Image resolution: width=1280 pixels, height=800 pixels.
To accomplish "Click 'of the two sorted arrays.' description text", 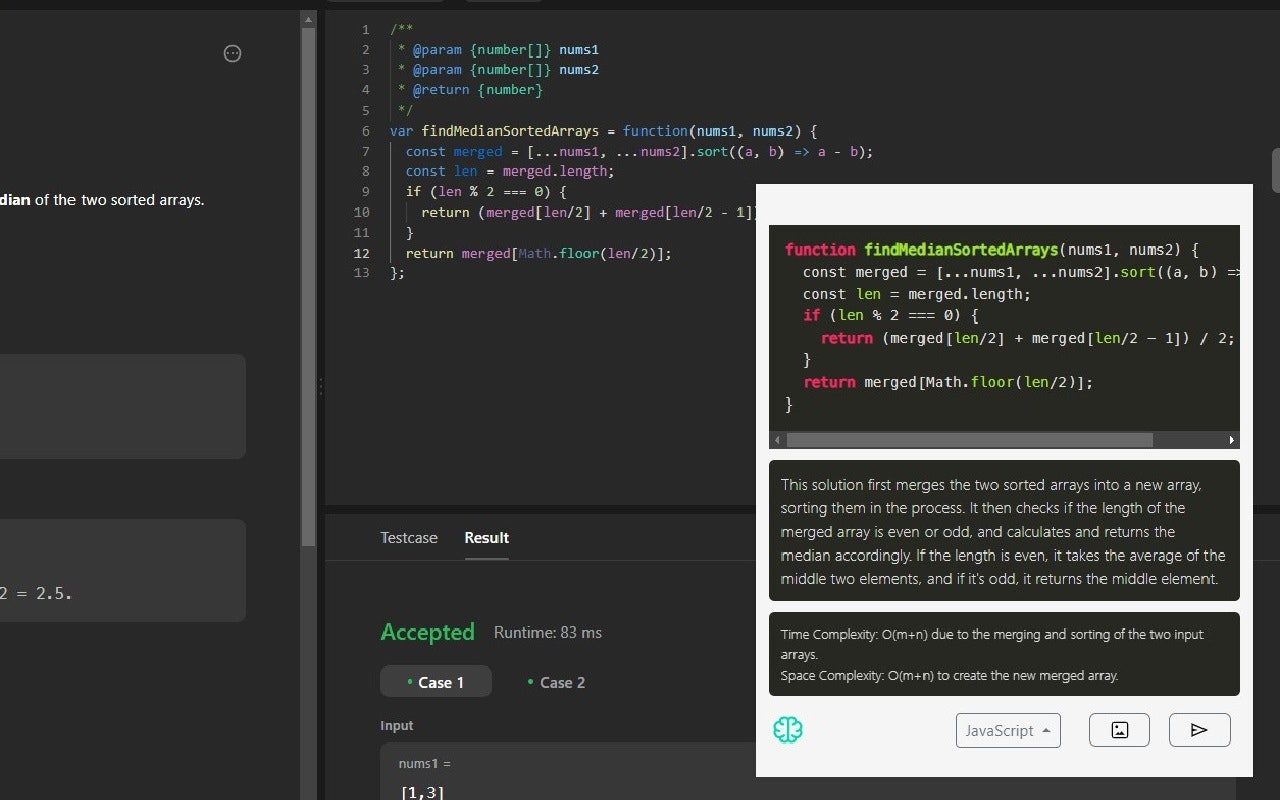I will tap(119, 199).
